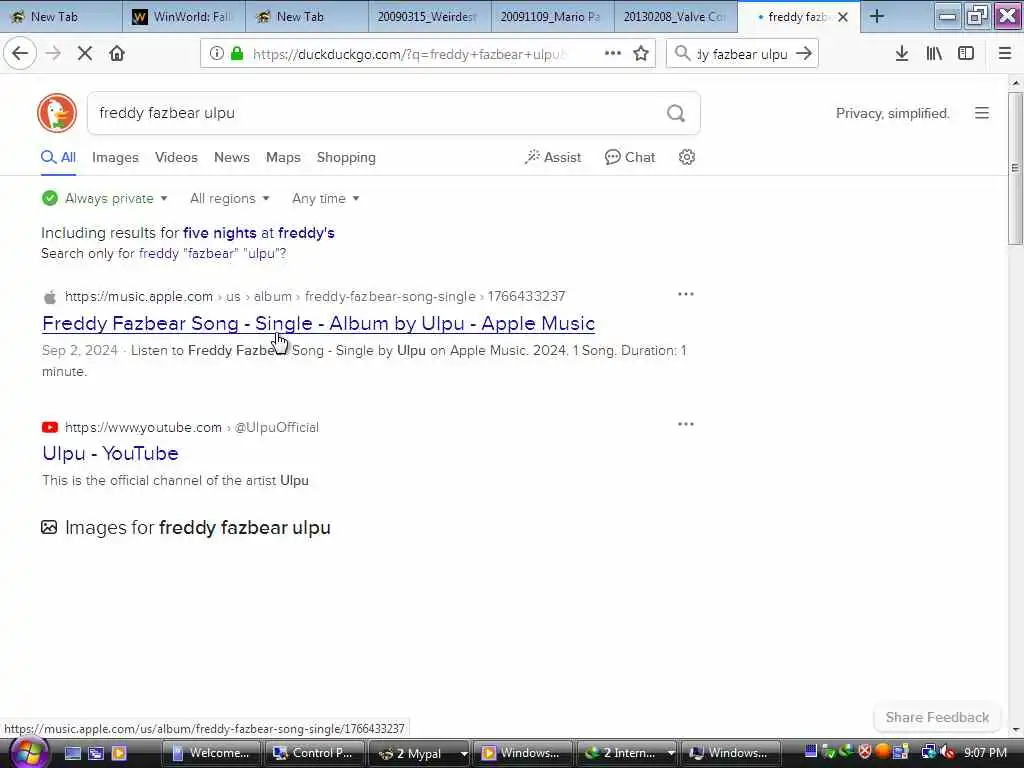Submit search with the arrow in browser search box
1024x768 pixels.
[x=805, y=54]
